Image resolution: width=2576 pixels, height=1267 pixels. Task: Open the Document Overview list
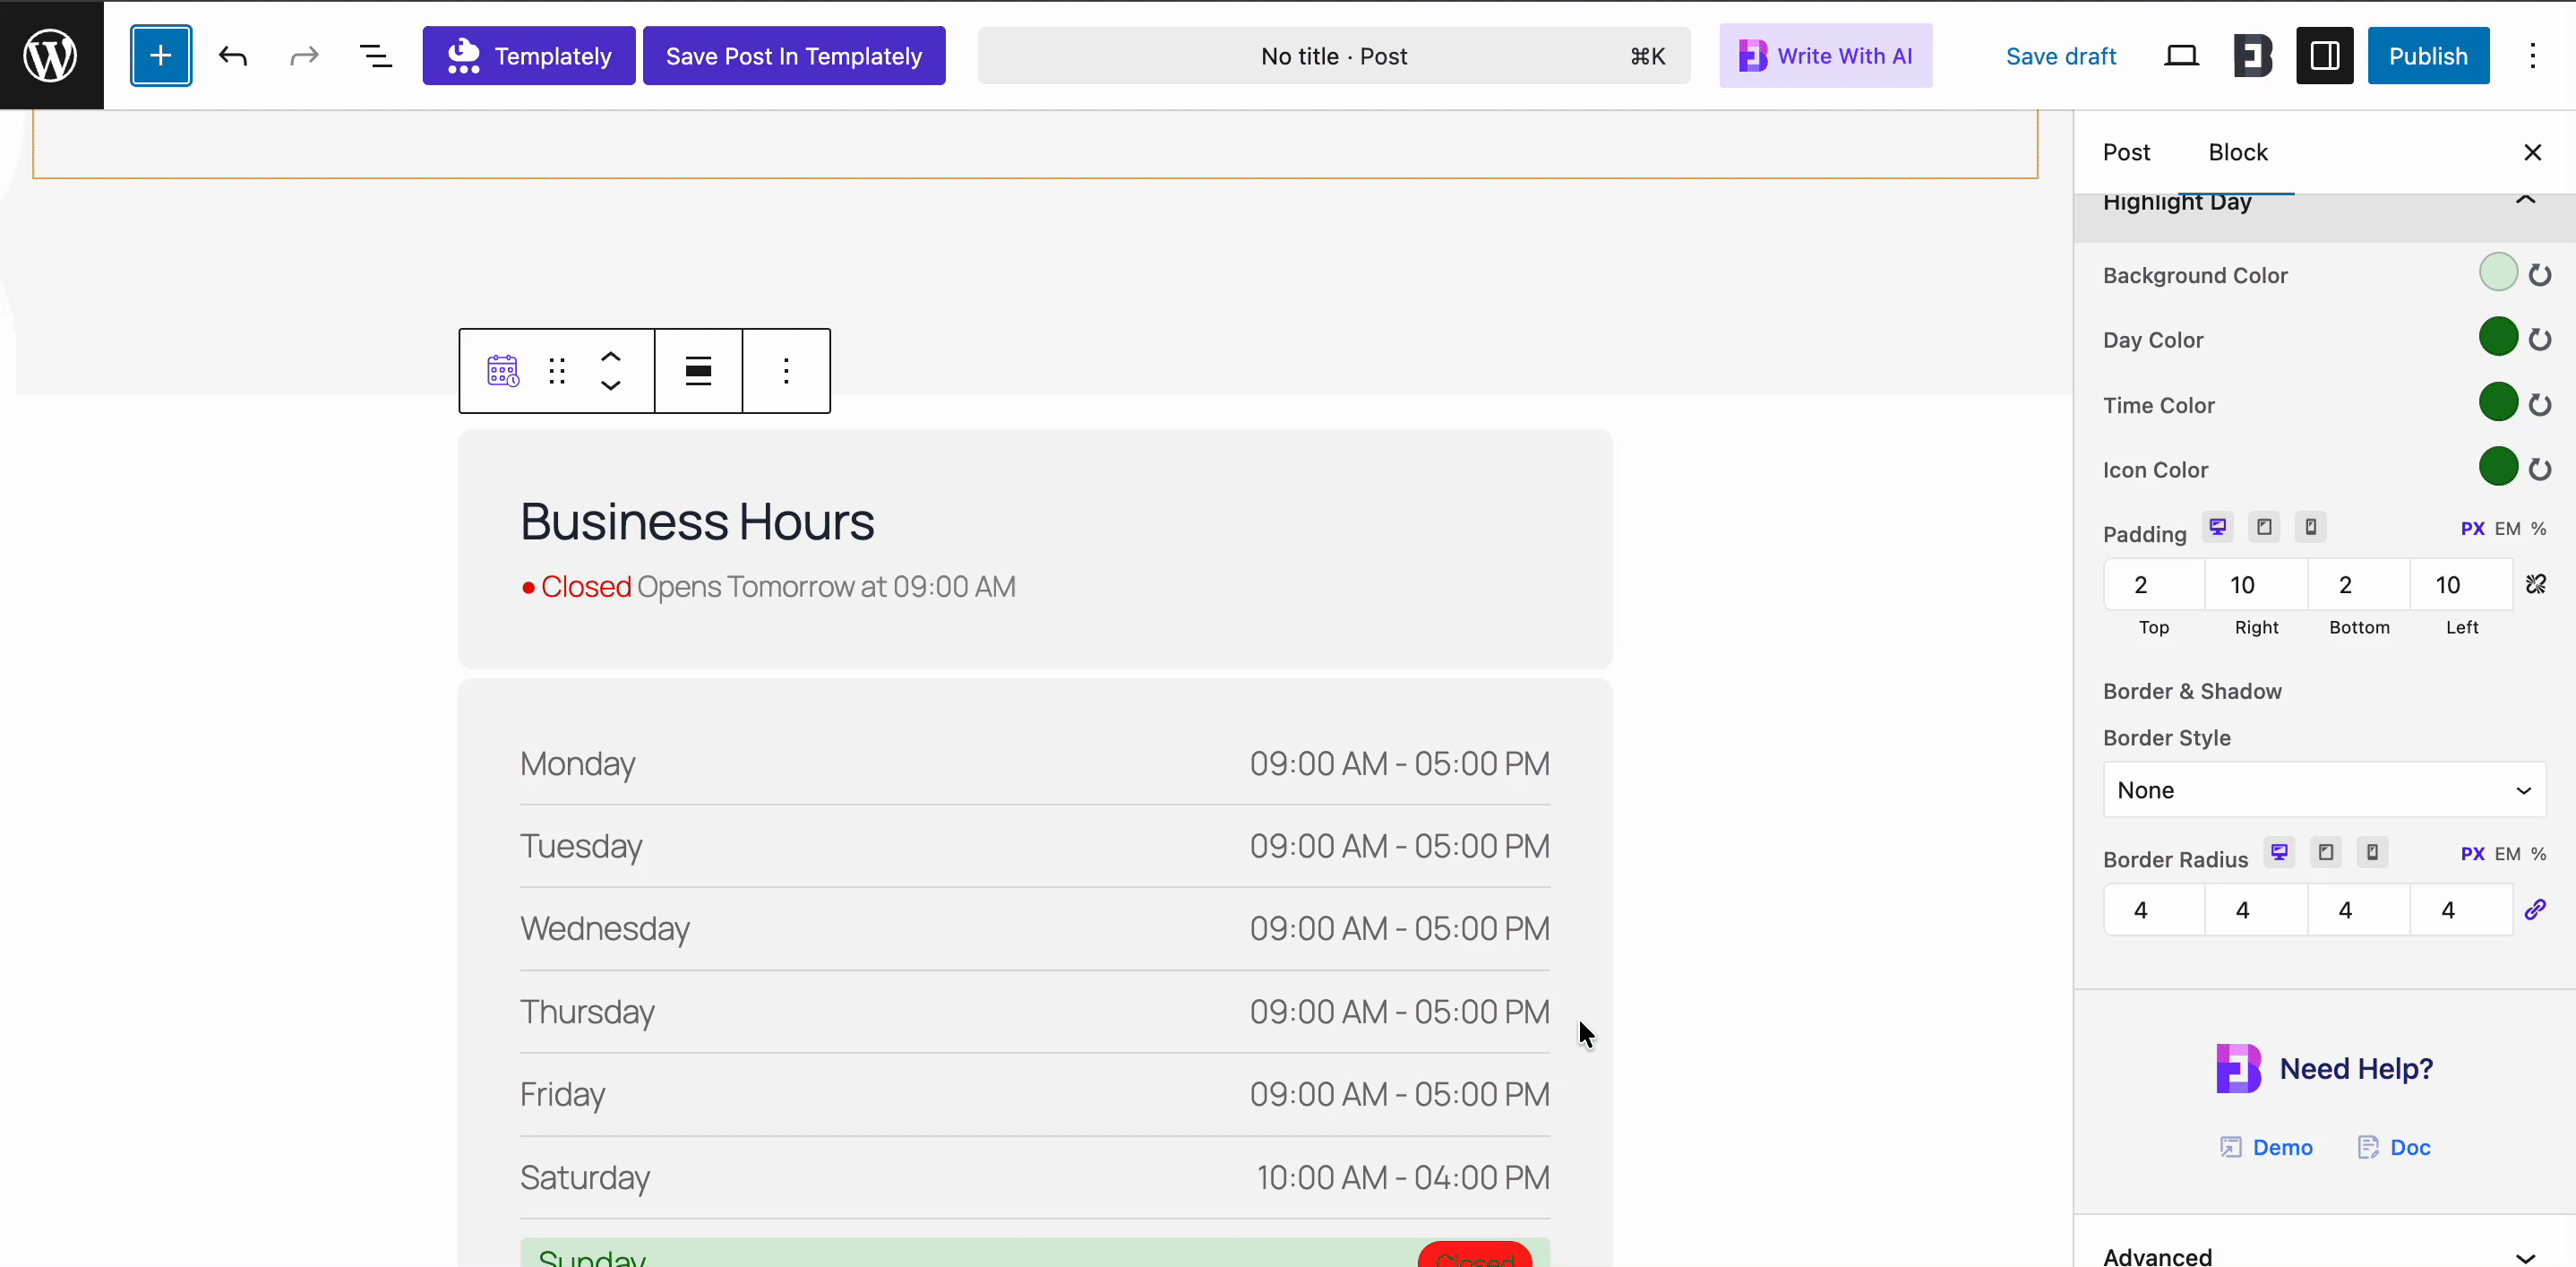375,56
